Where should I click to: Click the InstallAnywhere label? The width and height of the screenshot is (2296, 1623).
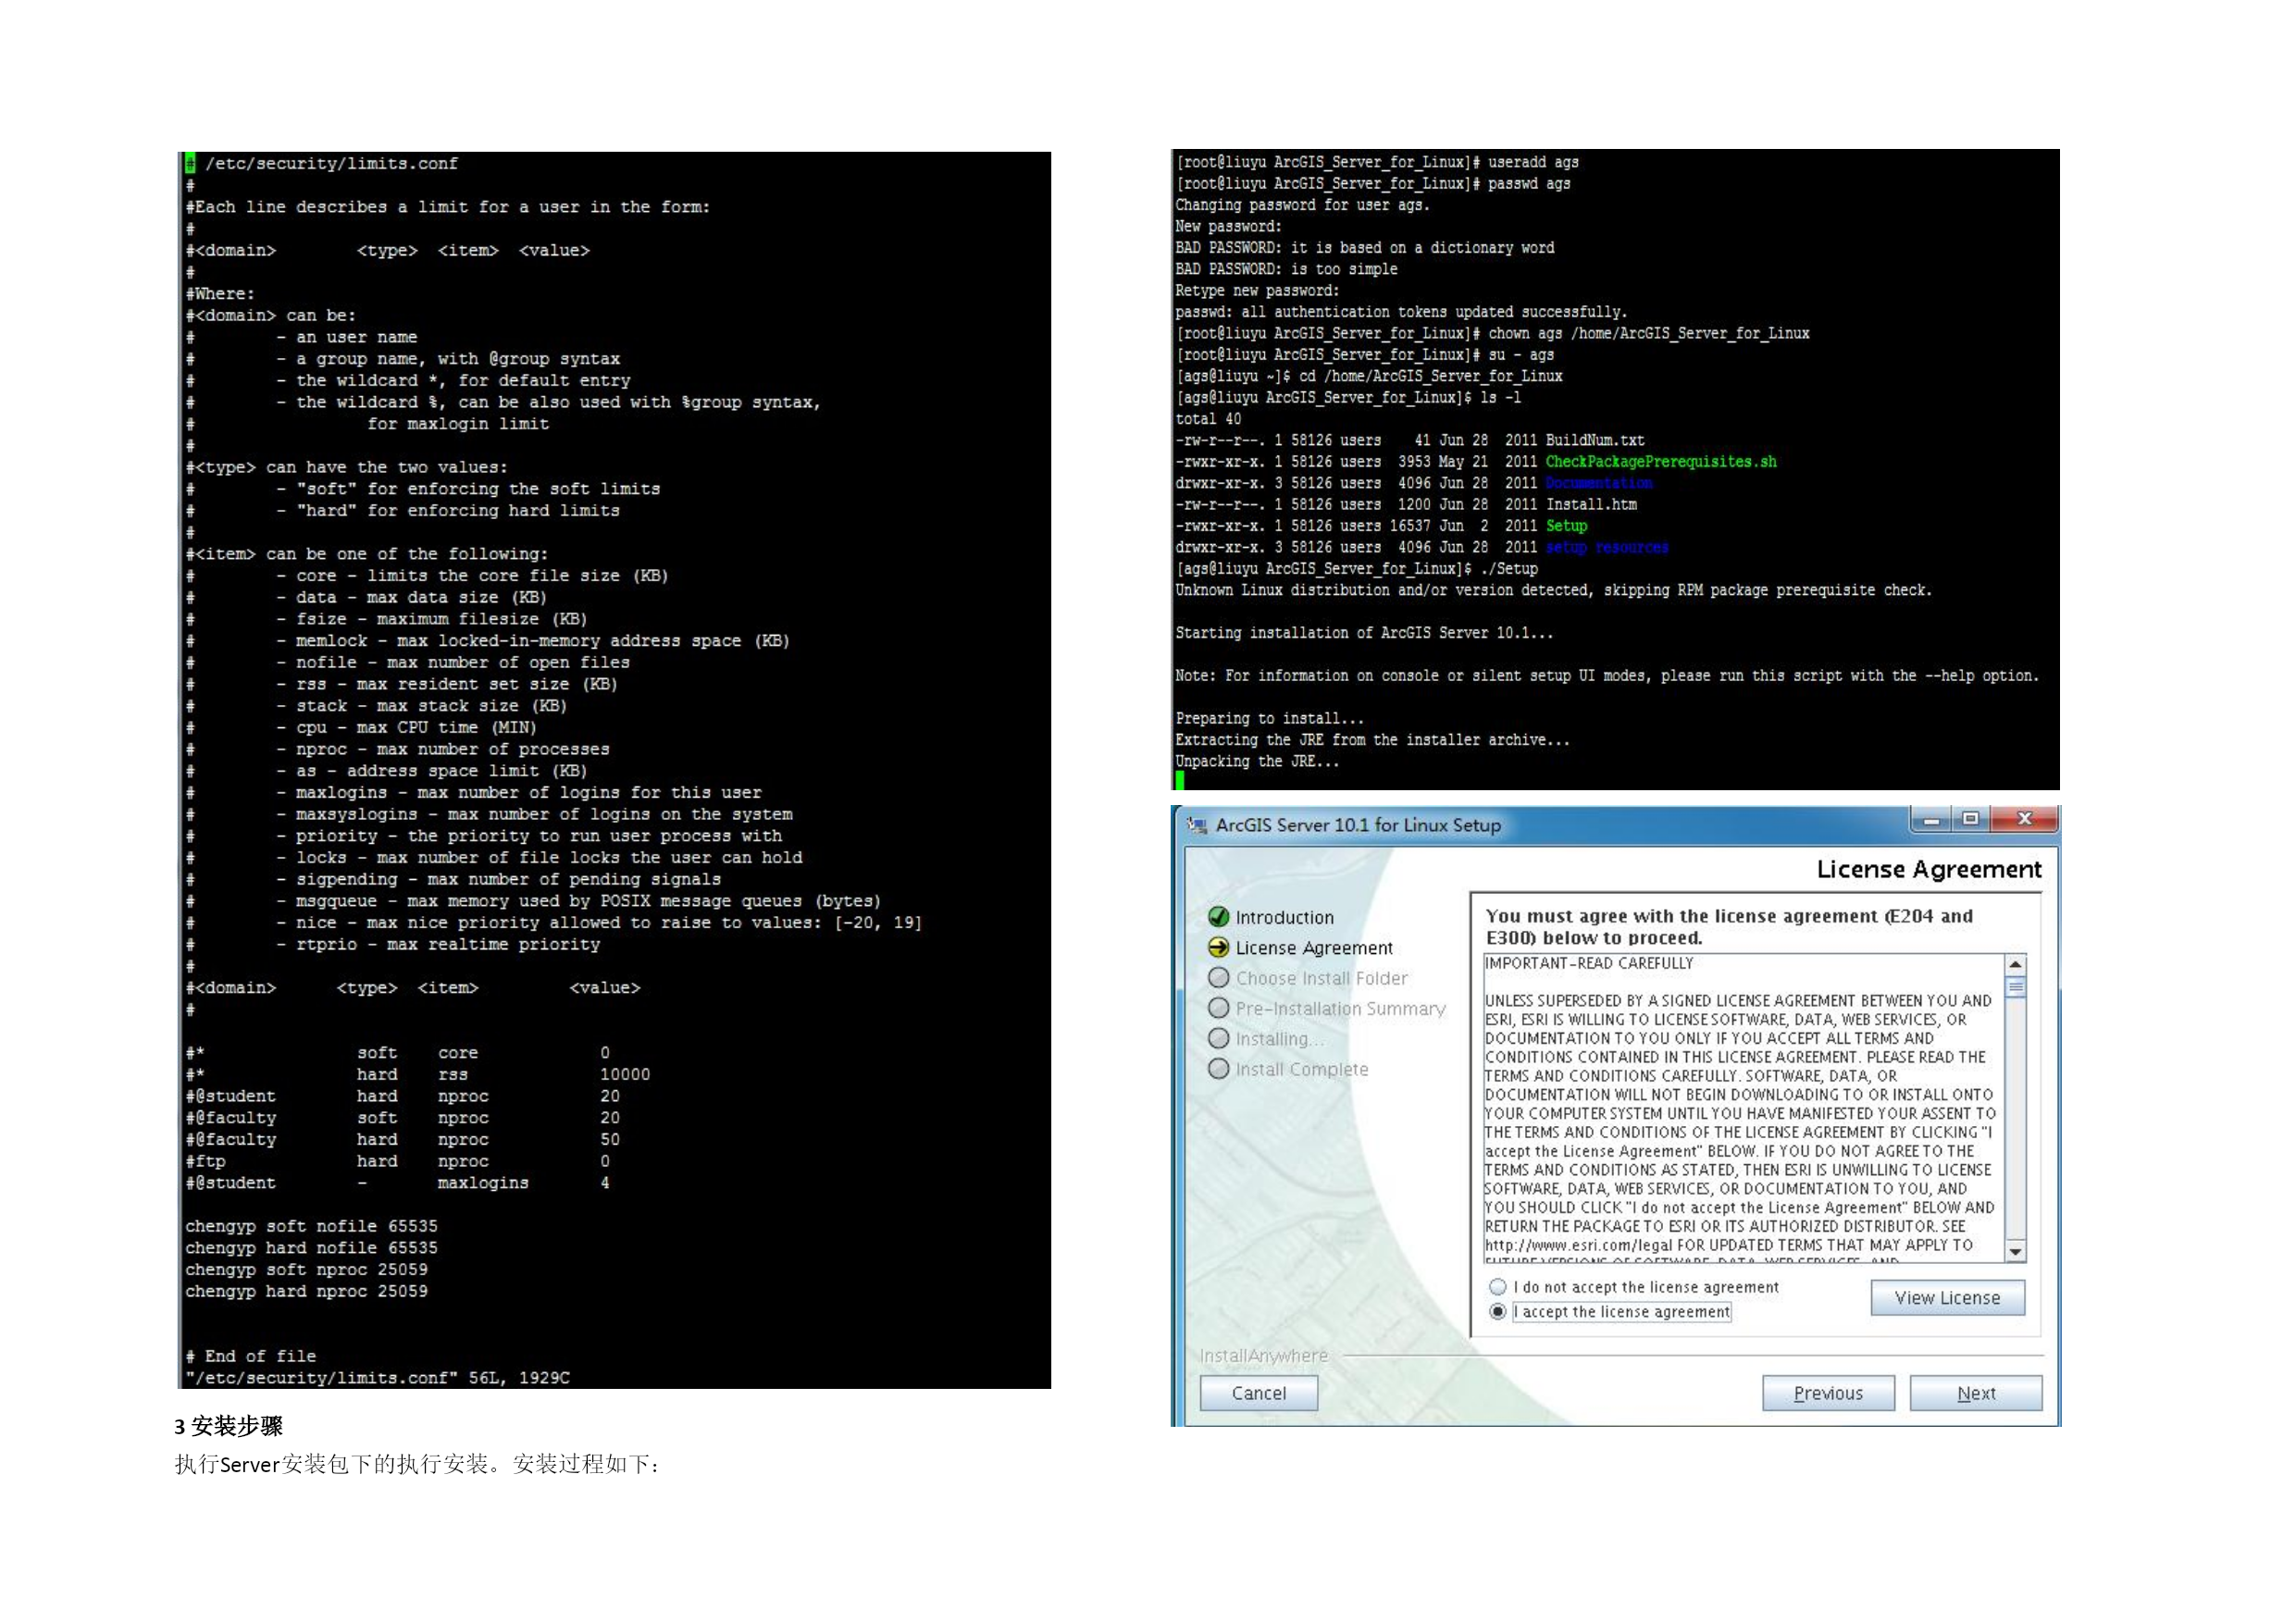(x=1263, y=1356)
